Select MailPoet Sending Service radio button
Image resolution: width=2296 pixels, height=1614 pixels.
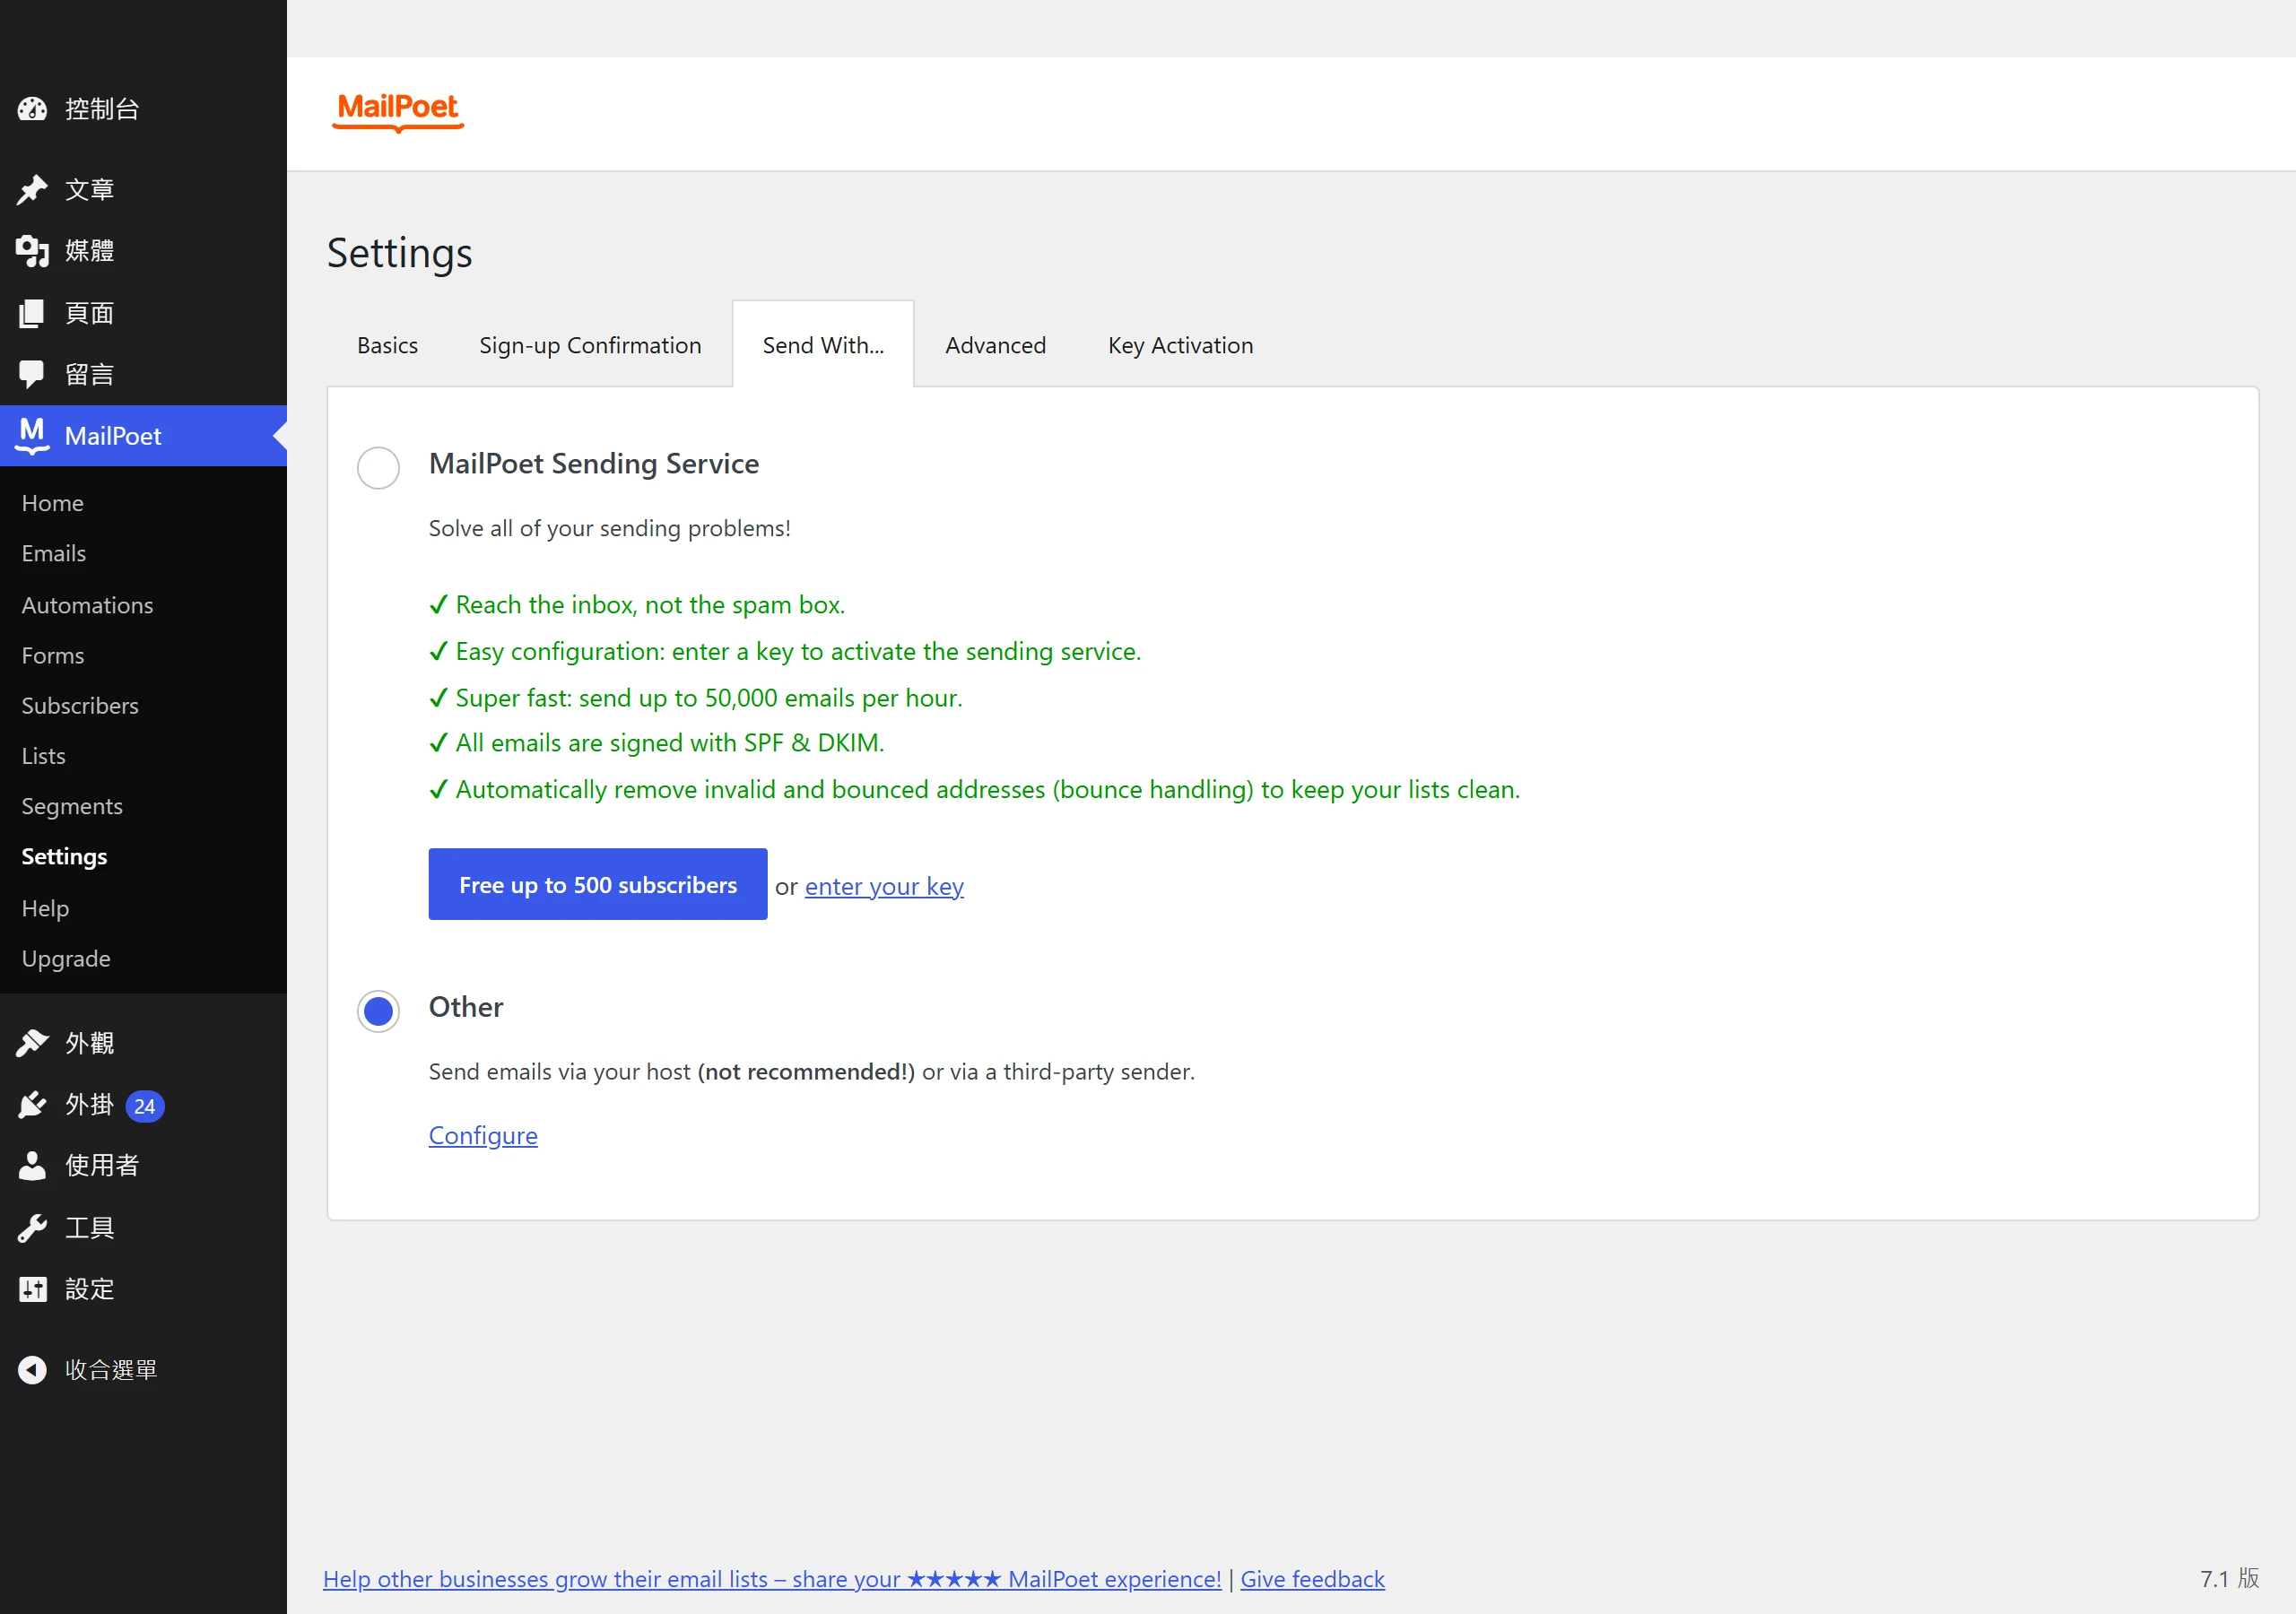pos(378,468)
